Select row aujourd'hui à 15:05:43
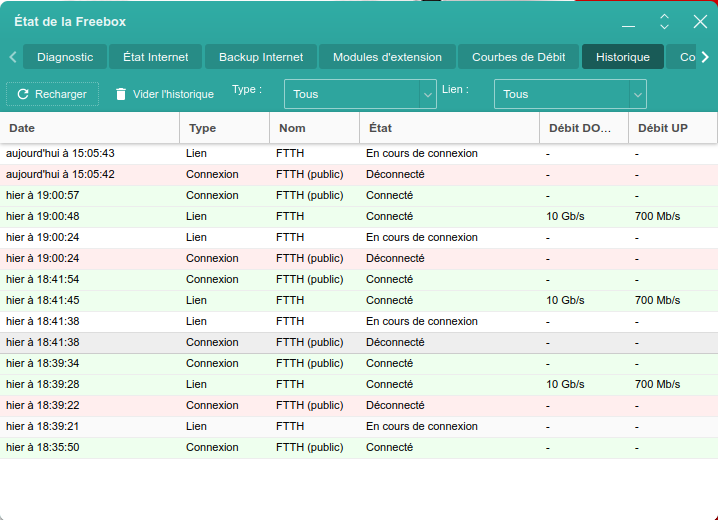Screen dimensions: 718x520 [359, 154]
